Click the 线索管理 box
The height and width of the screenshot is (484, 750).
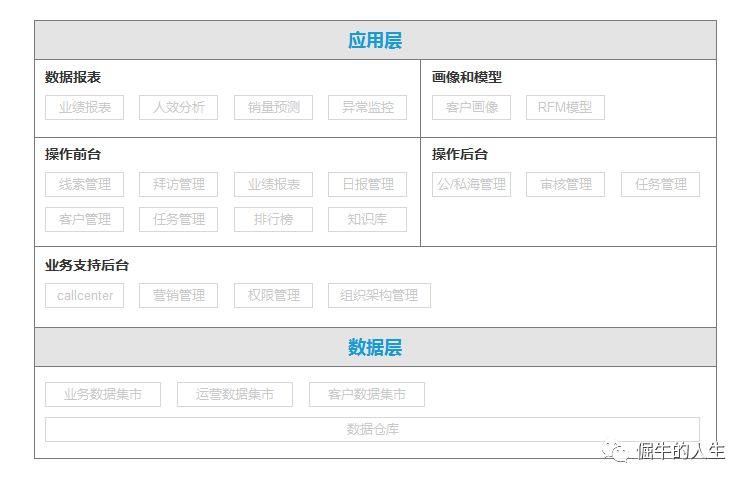tap(85, 184)
